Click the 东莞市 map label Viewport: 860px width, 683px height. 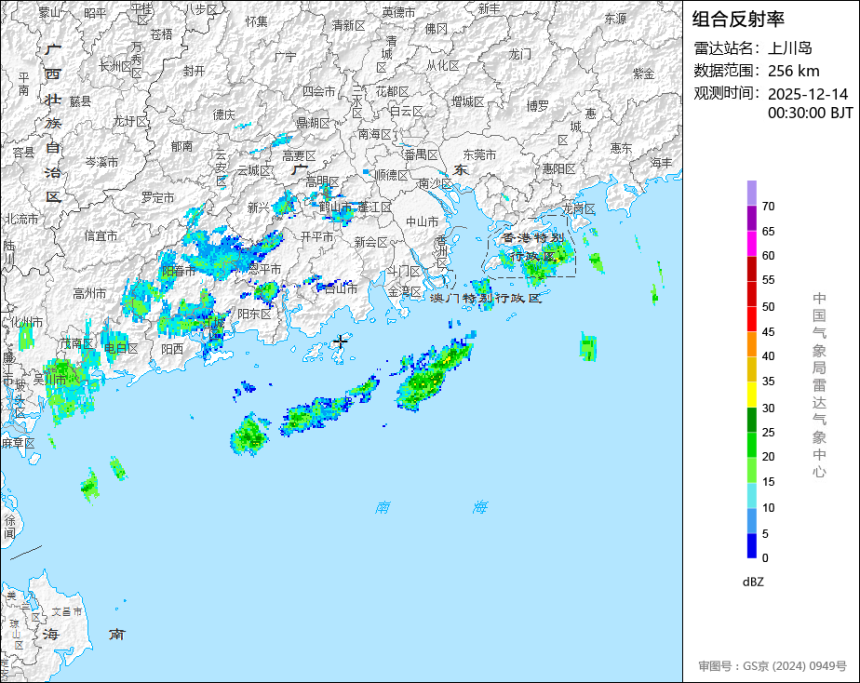pos(479,155)
